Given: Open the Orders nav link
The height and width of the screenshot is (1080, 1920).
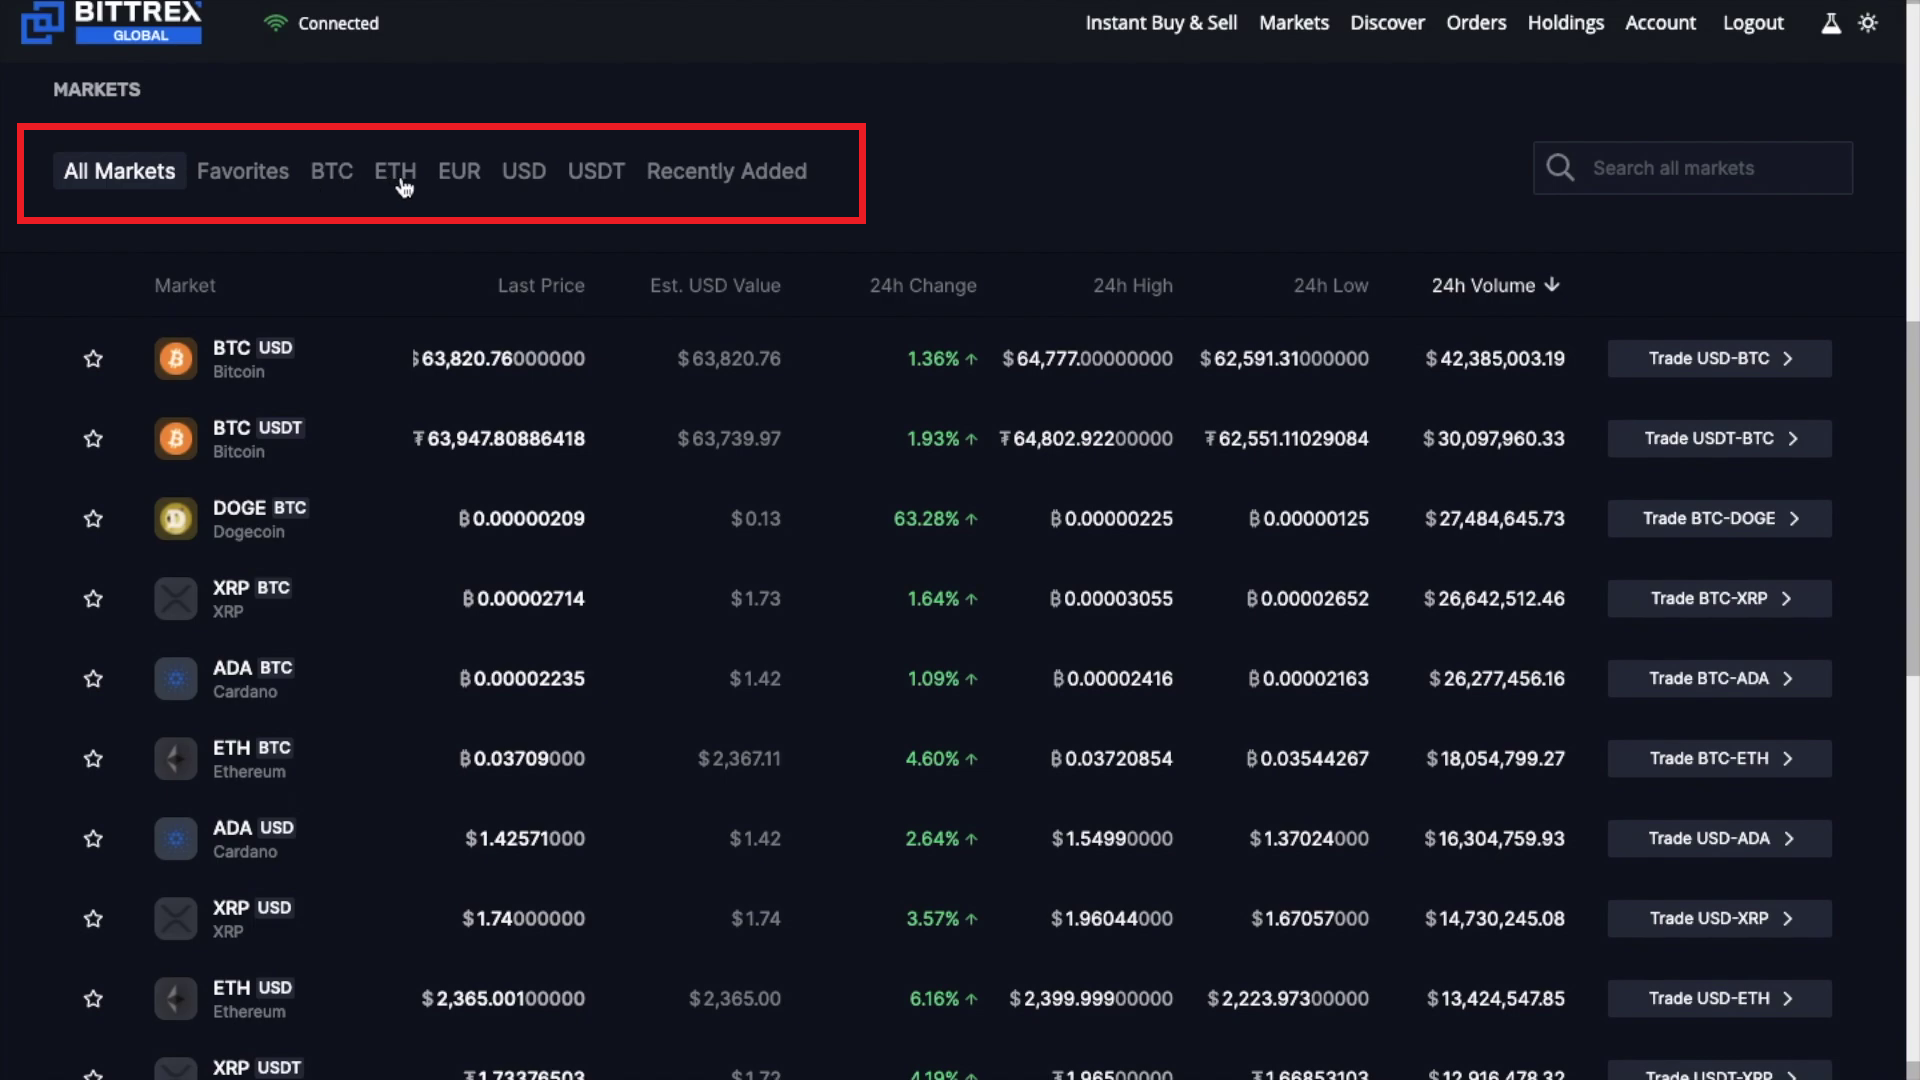Looking at the screenshot, I should (x=1476, y=23).
